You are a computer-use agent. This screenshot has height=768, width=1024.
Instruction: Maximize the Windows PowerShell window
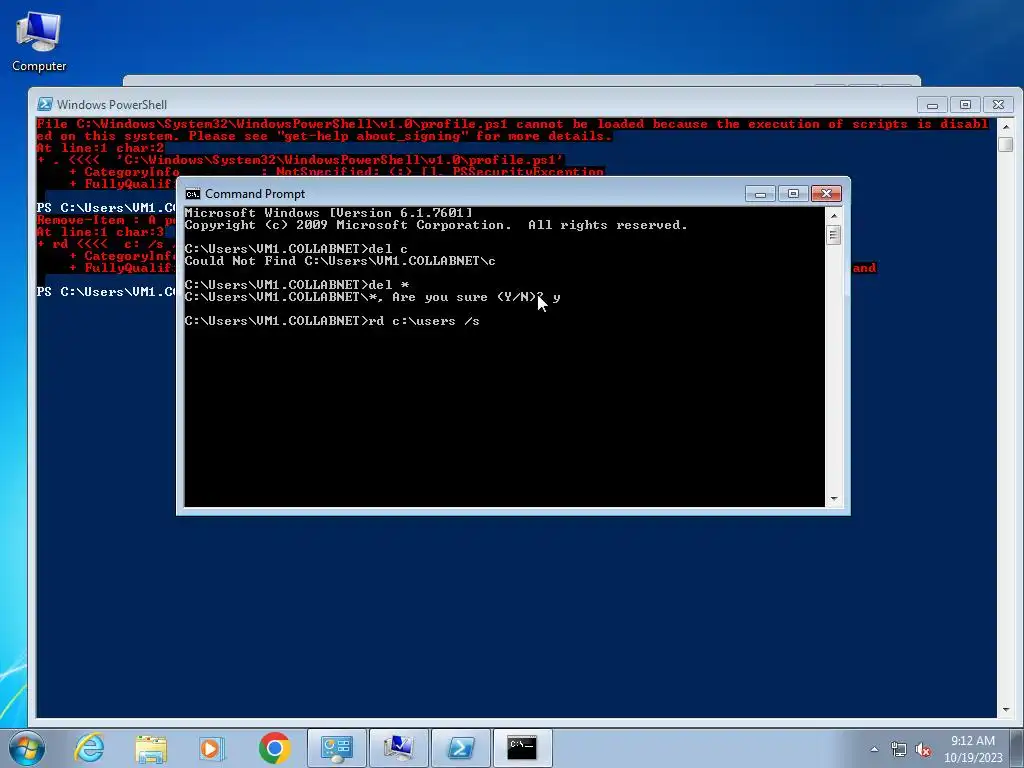click(965, 104)
